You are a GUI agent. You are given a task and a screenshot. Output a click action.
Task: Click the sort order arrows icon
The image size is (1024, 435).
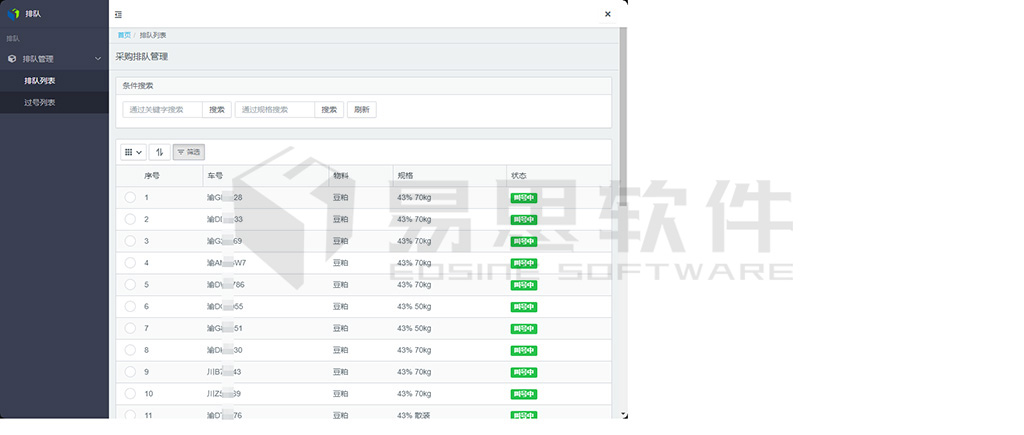159,152
